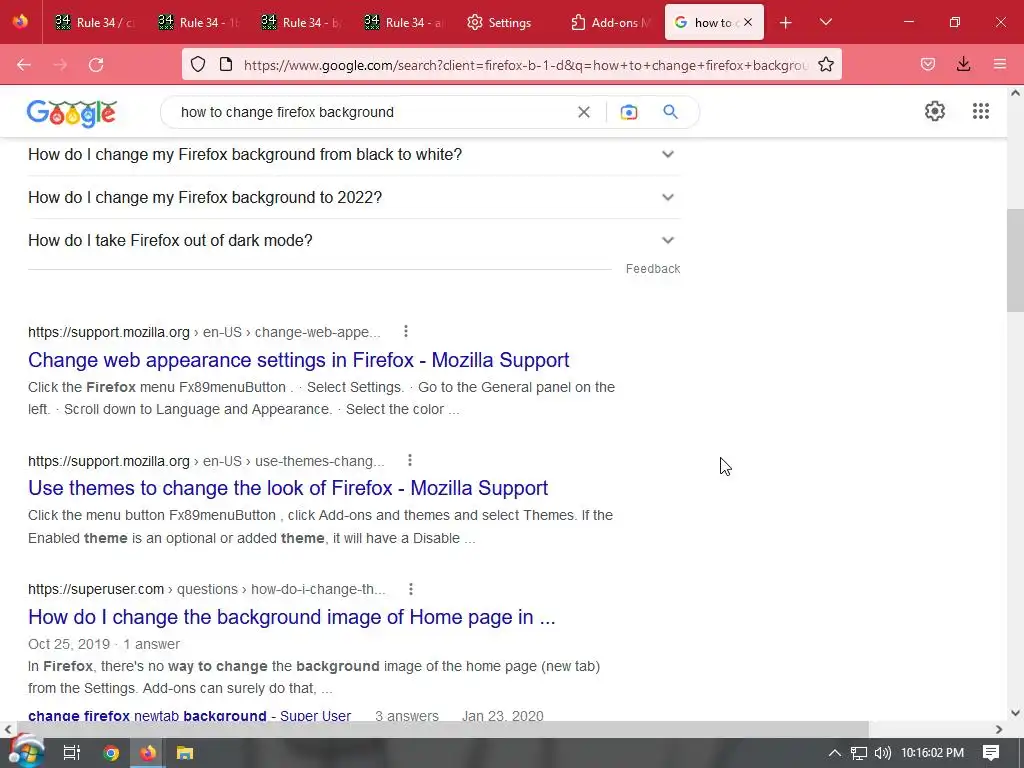Show hidden system tray icons chevron

coord(835,753)
